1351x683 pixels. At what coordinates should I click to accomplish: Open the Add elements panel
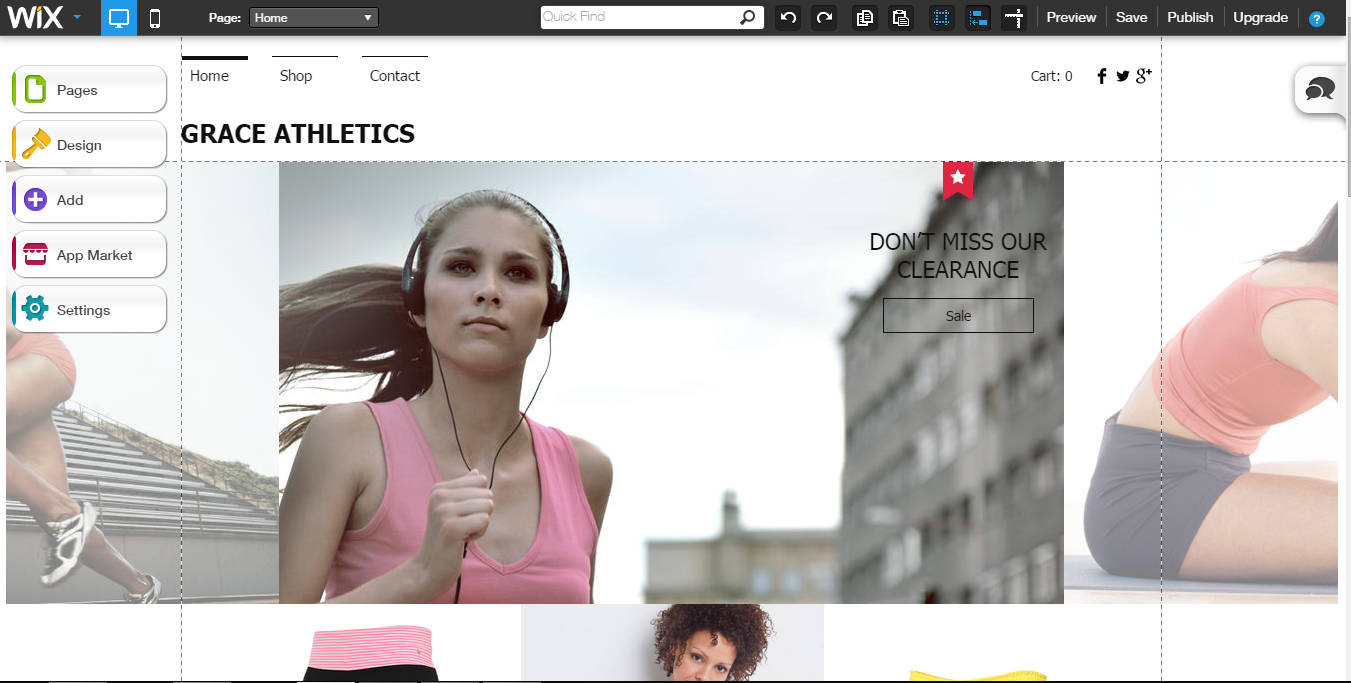tap(89, 200)
